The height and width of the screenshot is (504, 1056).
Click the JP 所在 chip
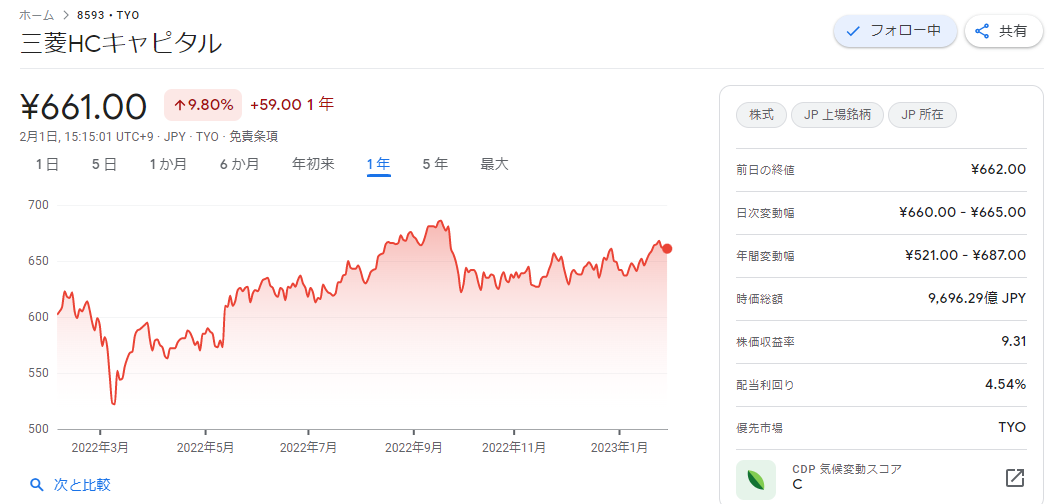point(922,115)
